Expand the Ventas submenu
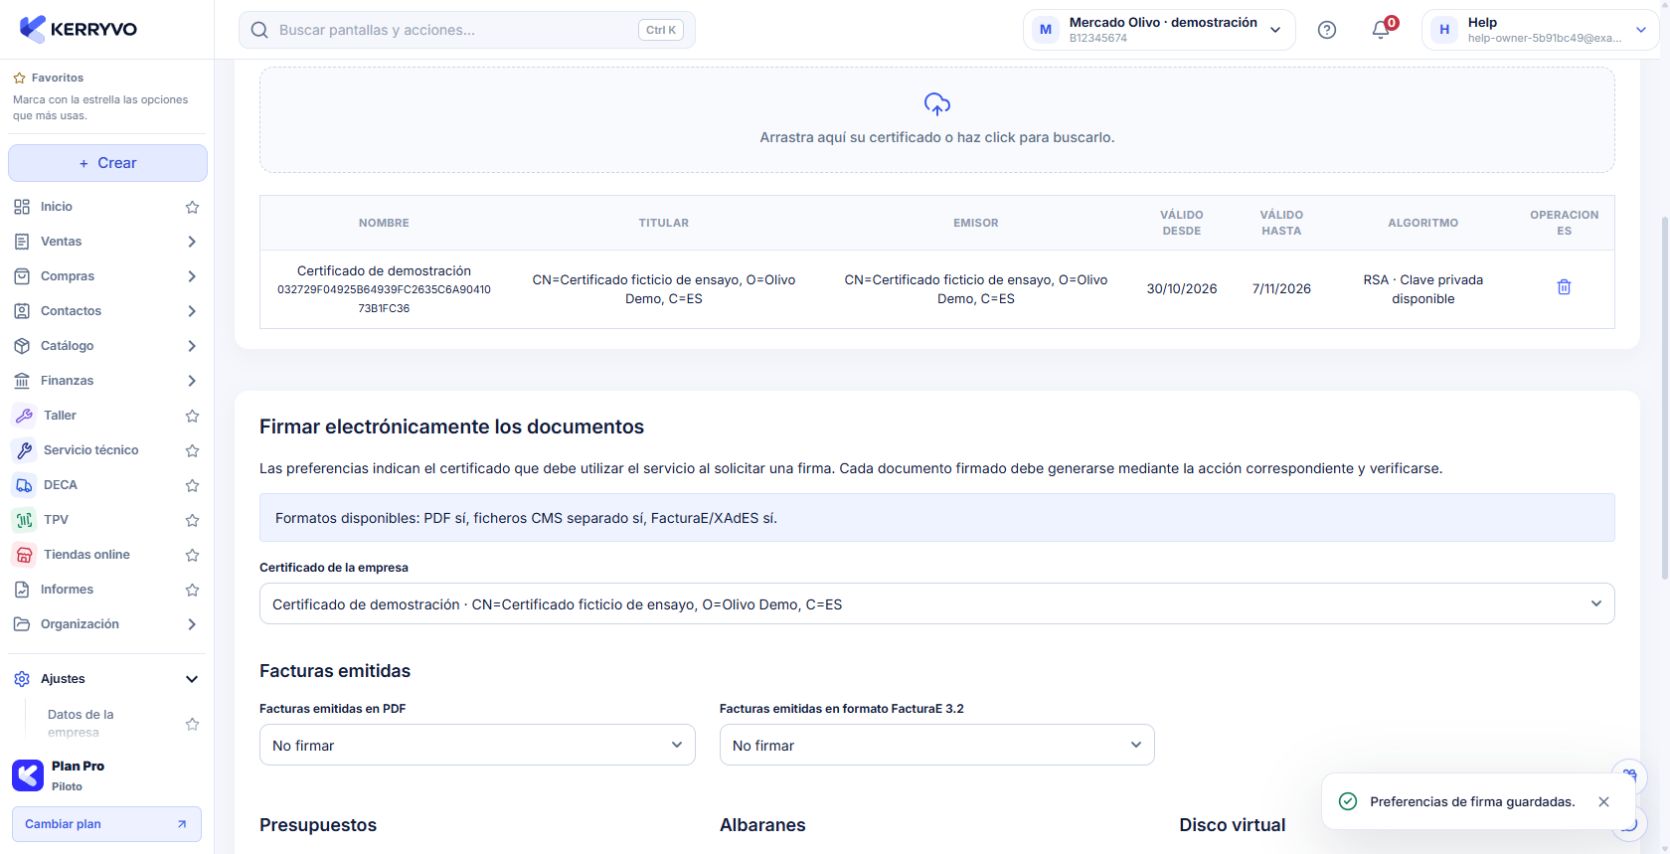1670x854 pixels. pyautogui.click(x=192, y=242)
